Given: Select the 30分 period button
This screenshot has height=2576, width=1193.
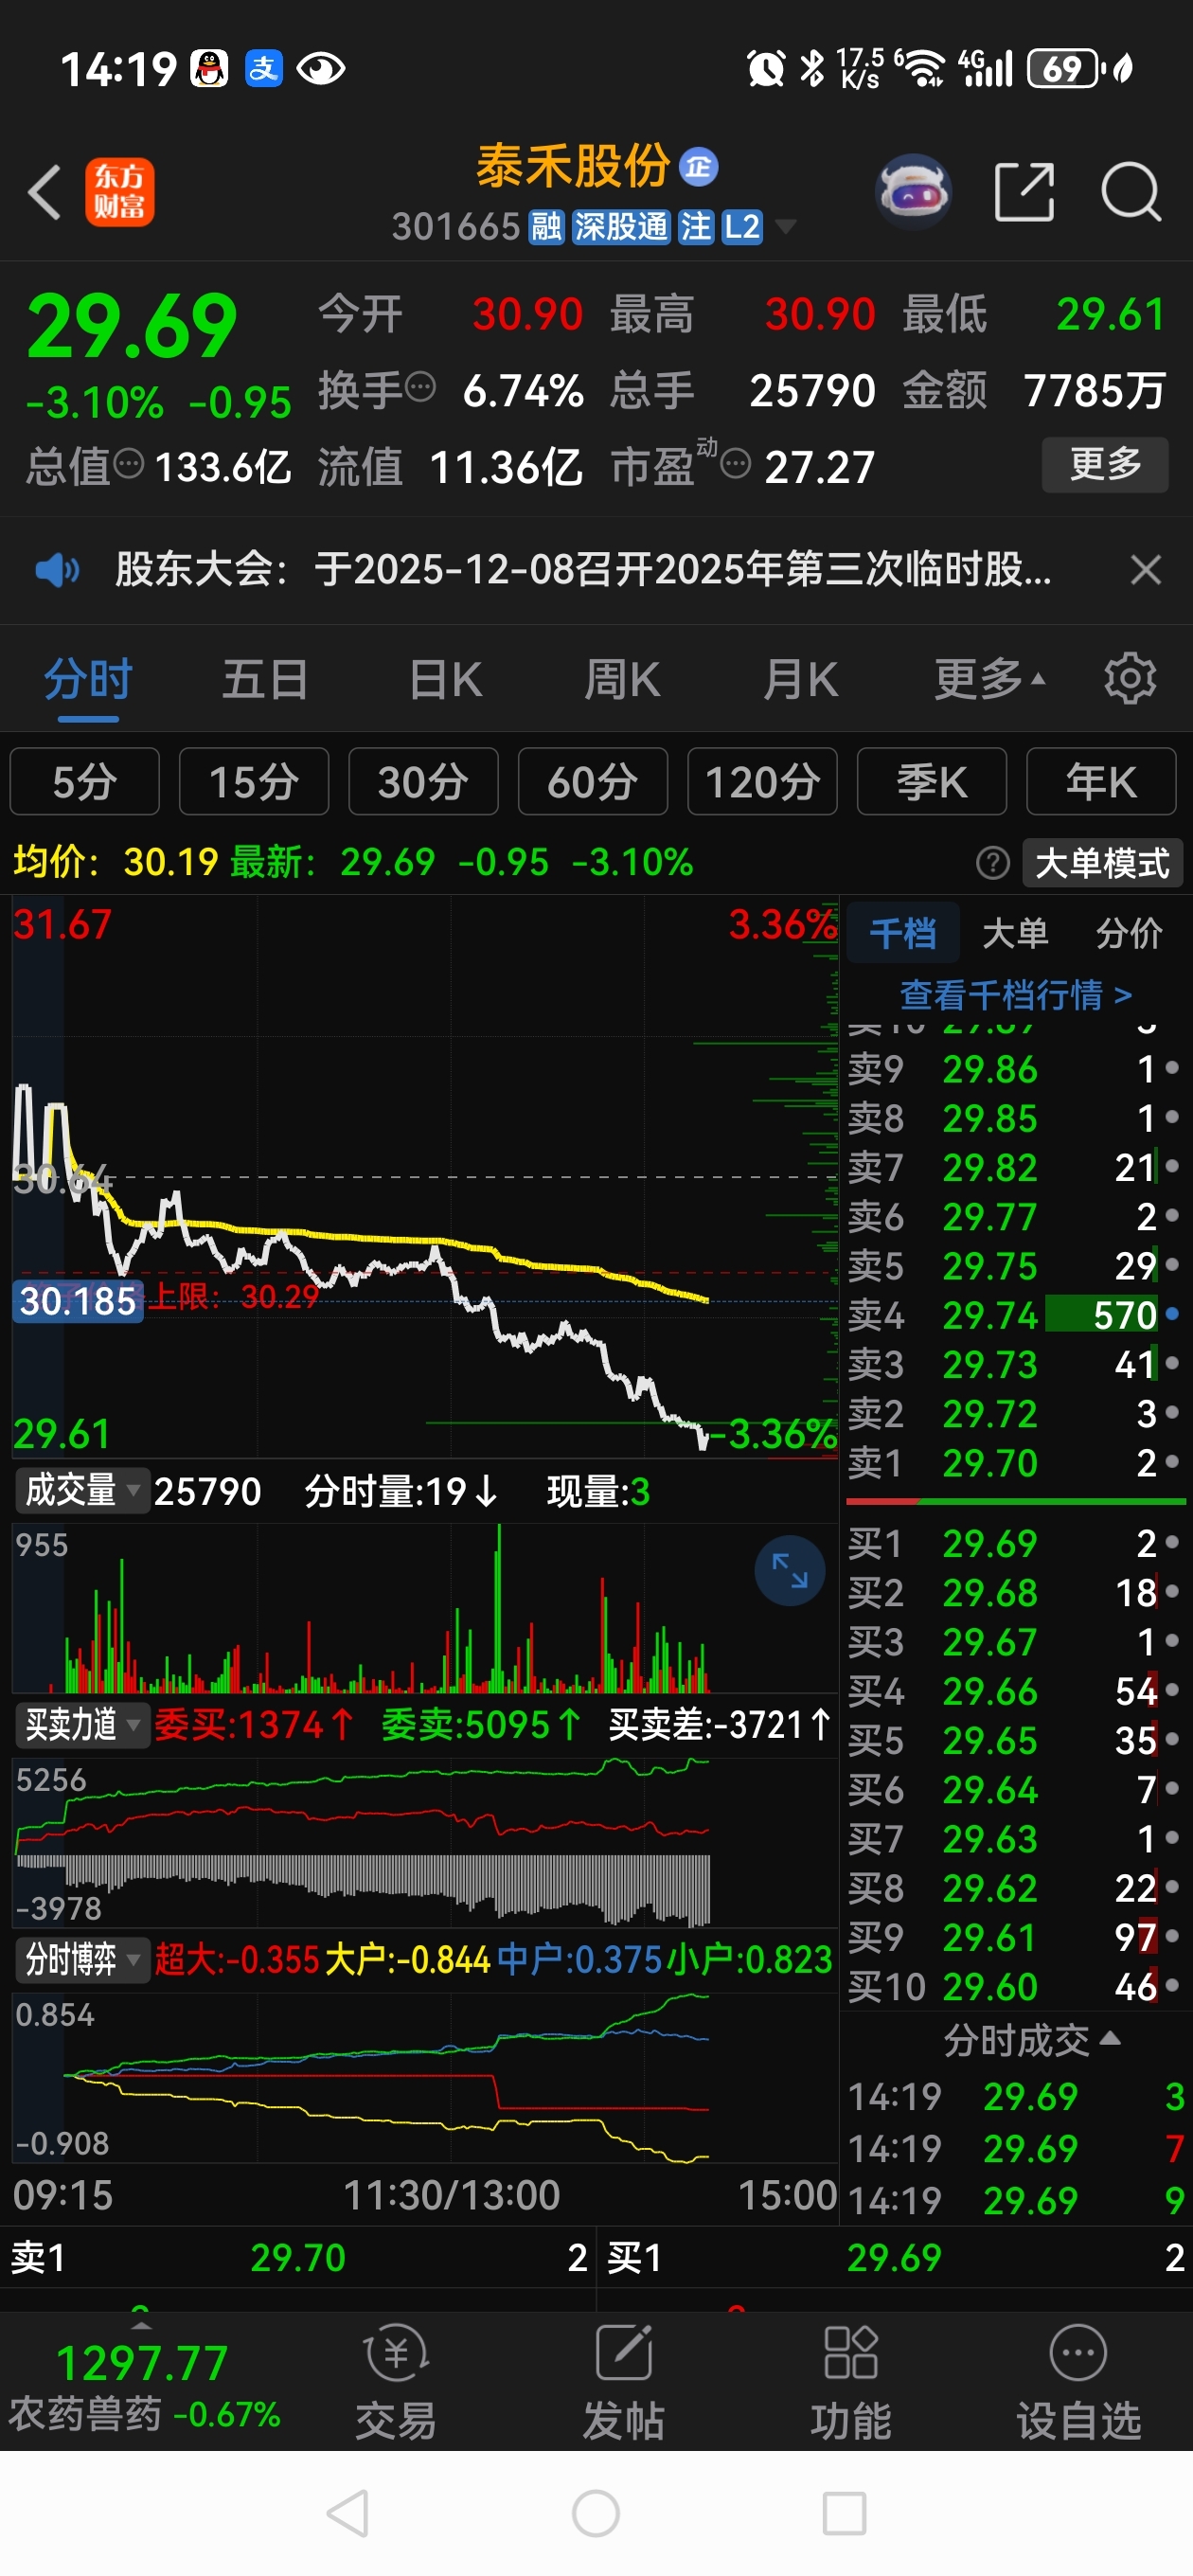Looking at the screenshot, I should coord(423,782).
